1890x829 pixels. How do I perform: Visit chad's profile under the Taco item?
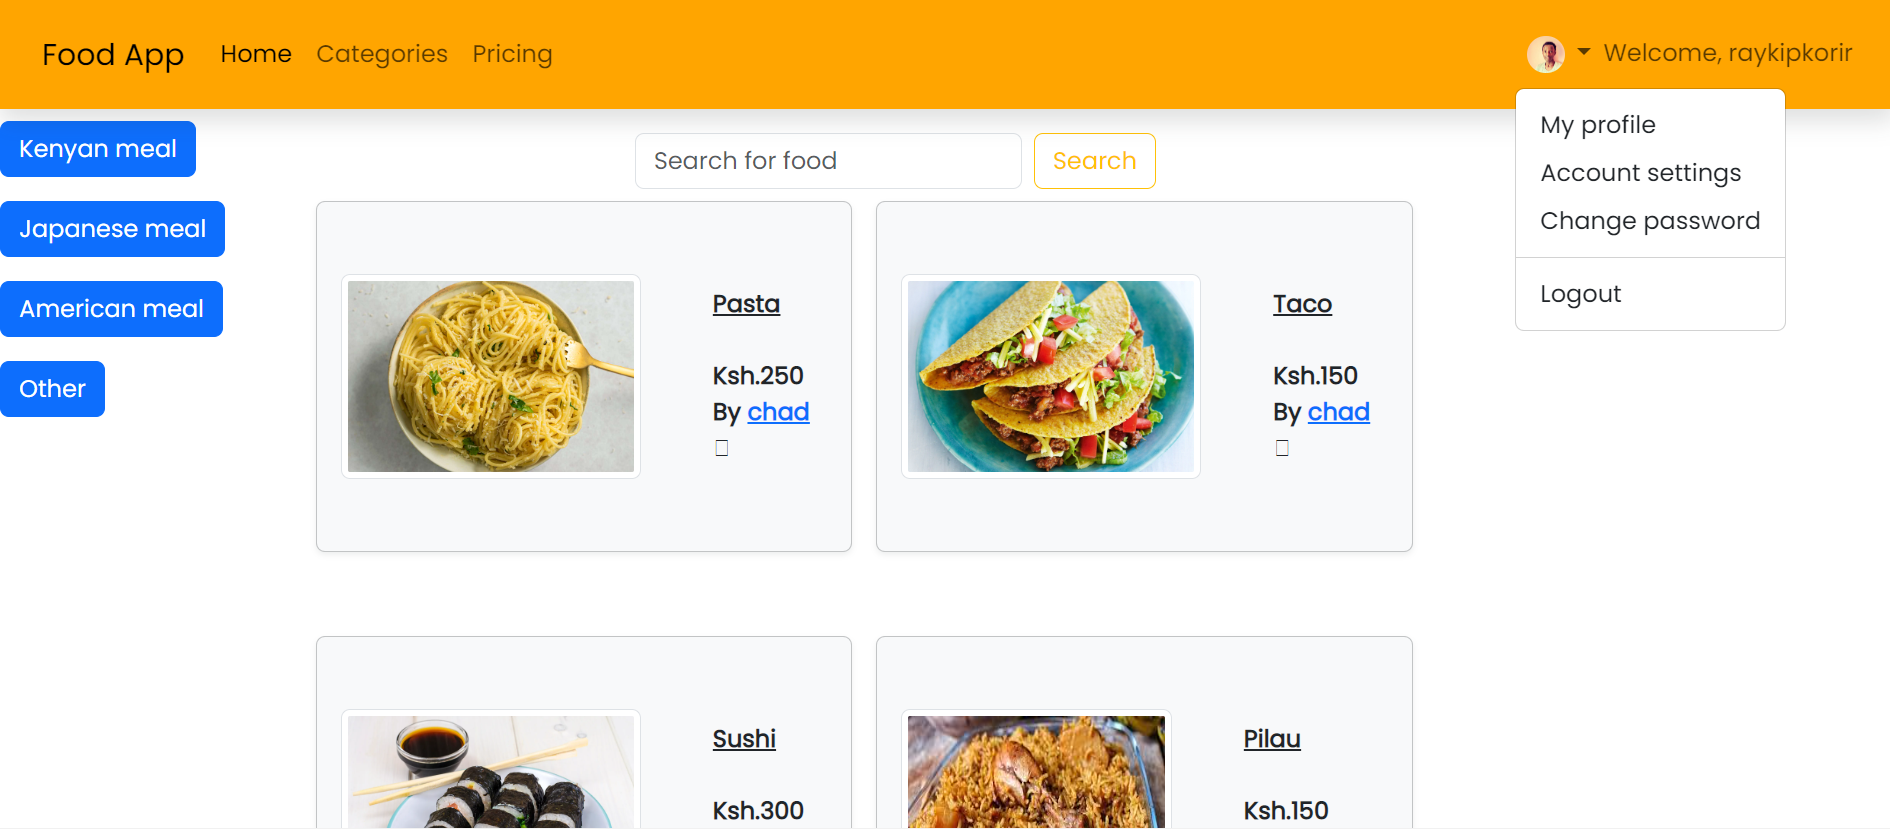(x=1338, y=411)
